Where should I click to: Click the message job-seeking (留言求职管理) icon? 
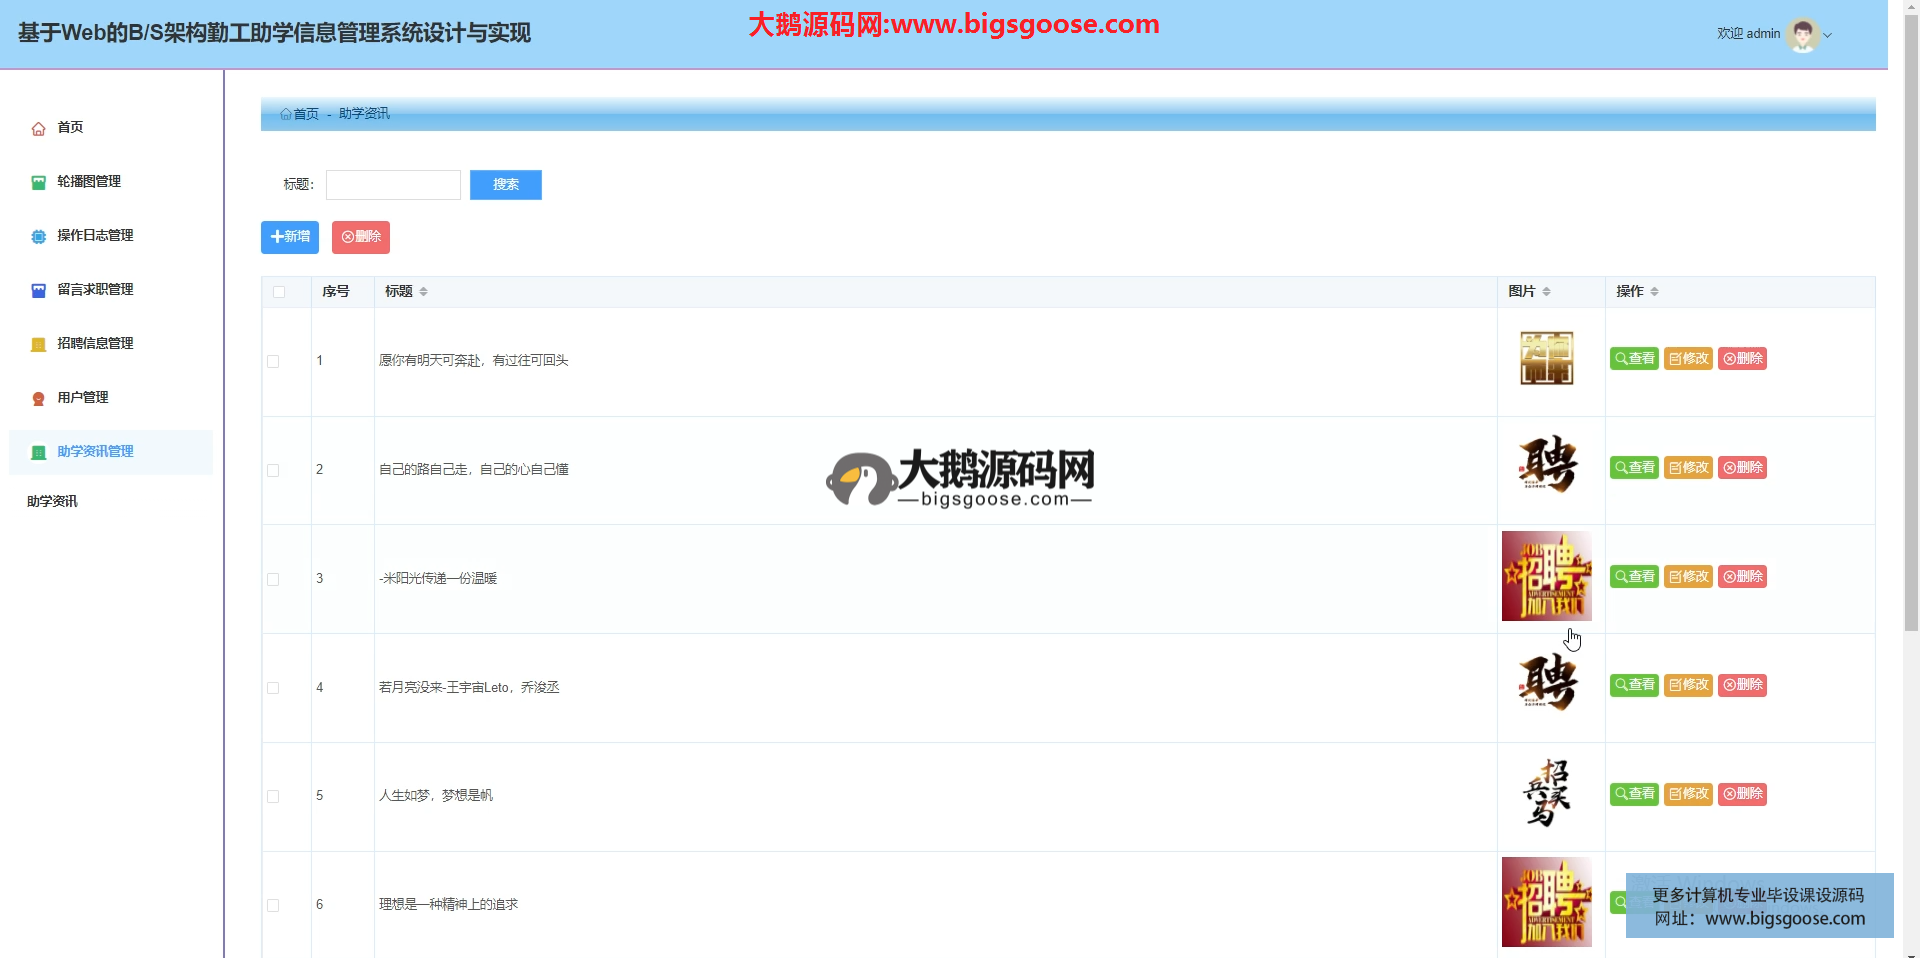tap(38, 291)
